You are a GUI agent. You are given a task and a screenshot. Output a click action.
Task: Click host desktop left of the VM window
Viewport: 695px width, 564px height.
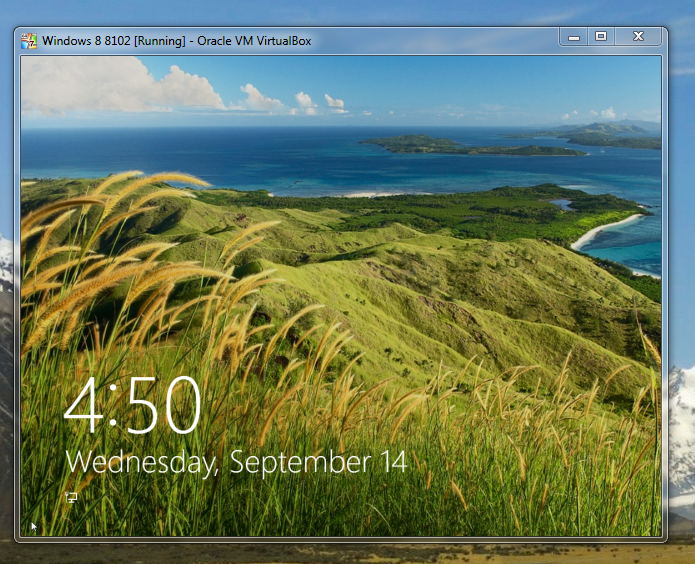point(6,300)
